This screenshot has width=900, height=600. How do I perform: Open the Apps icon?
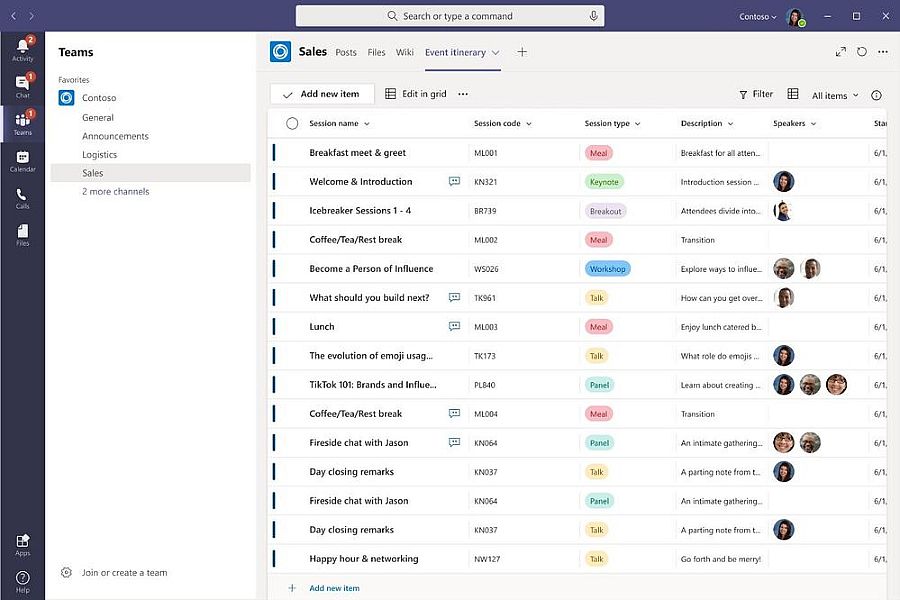coord(22,544)
